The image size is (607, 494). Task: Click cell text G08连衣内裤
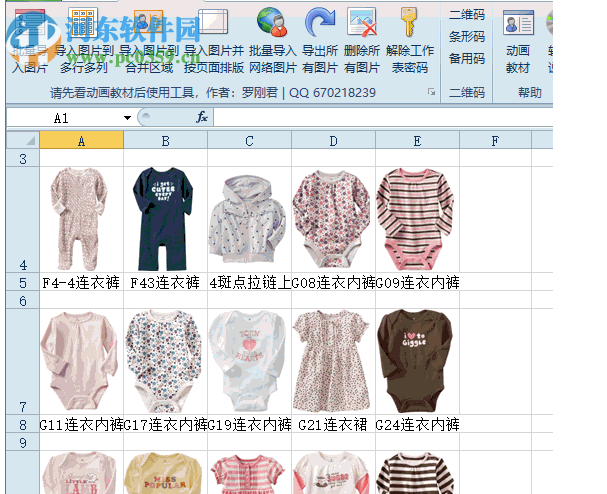[333, 283]
